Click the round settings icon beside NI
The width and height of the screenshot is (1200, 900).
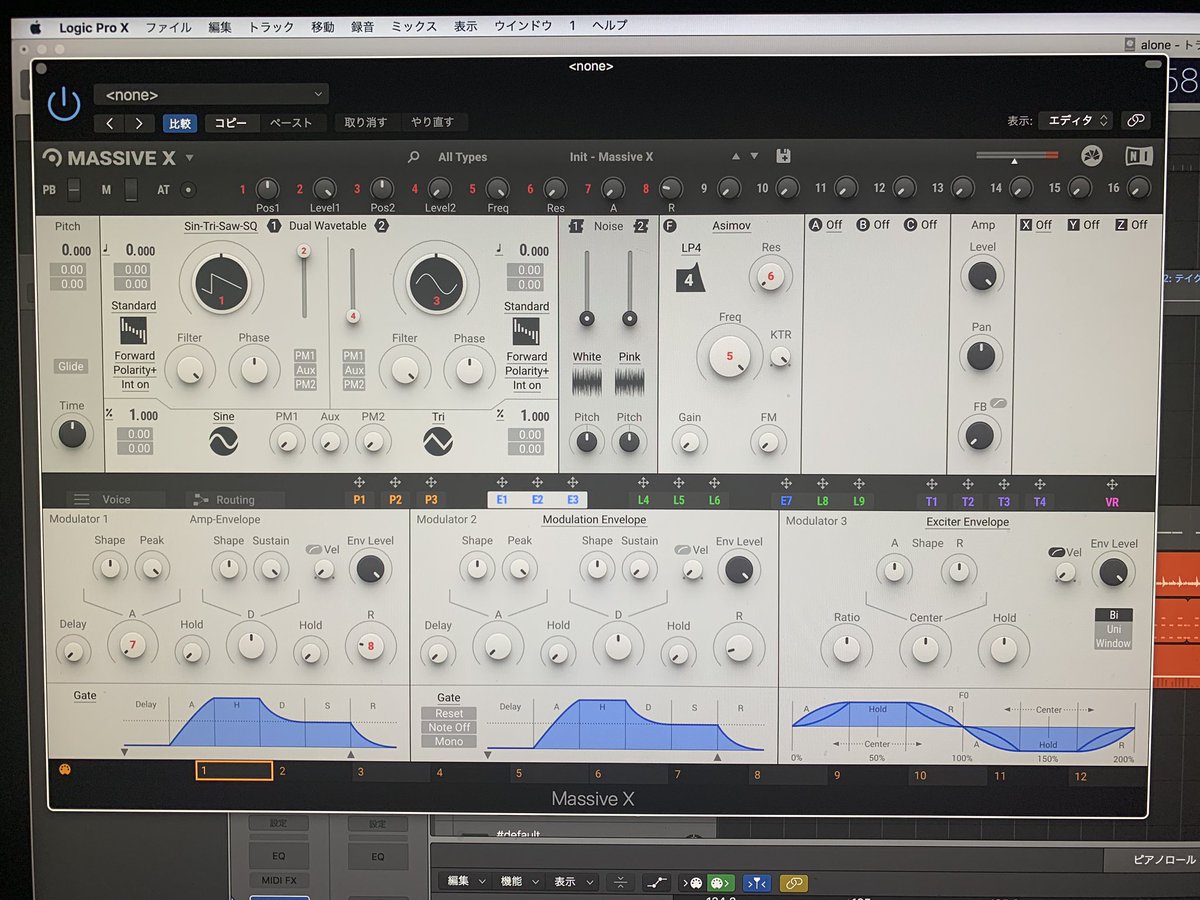click(1092, 157)
